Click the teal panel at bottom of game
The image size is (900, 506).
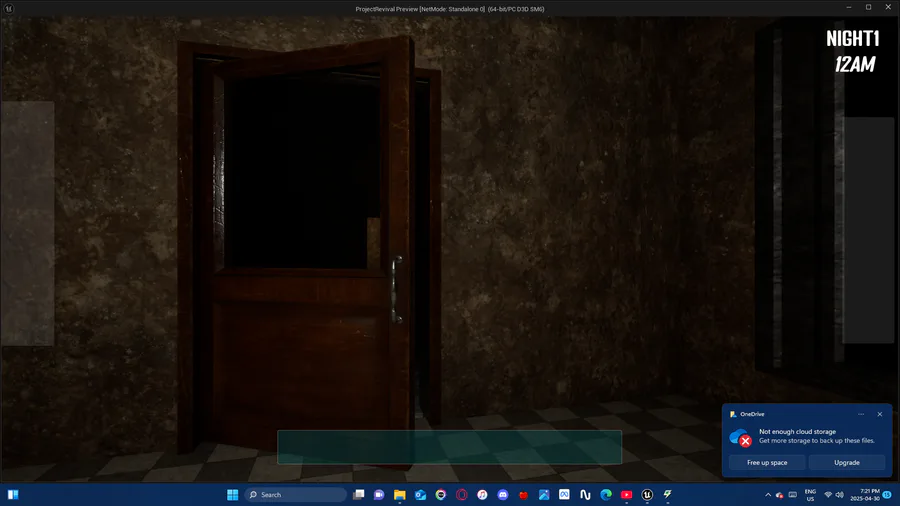point(449,447)
